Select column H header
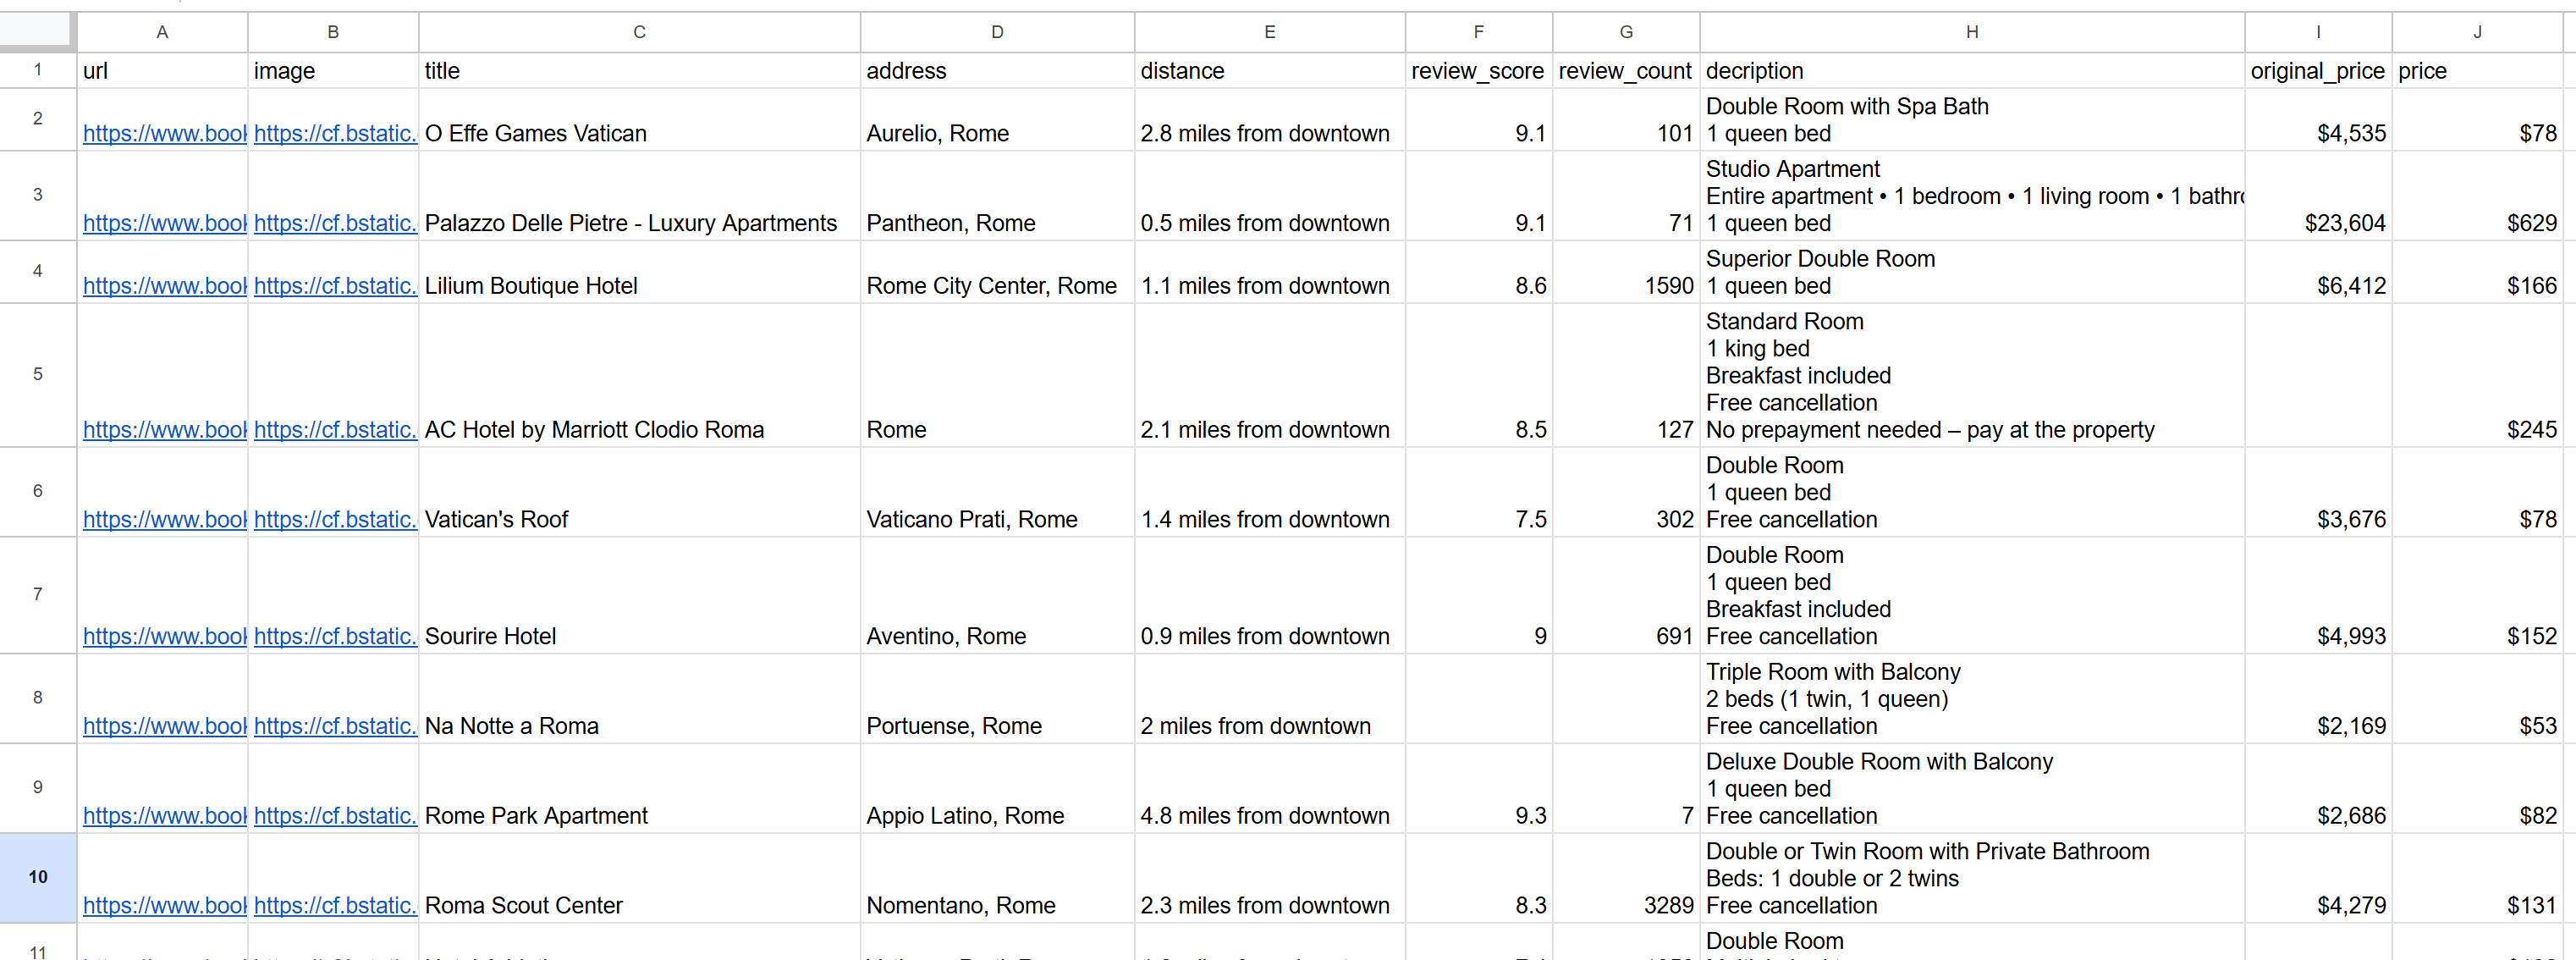Screen dimensions: 2576x960 (x=1971, y=32)
